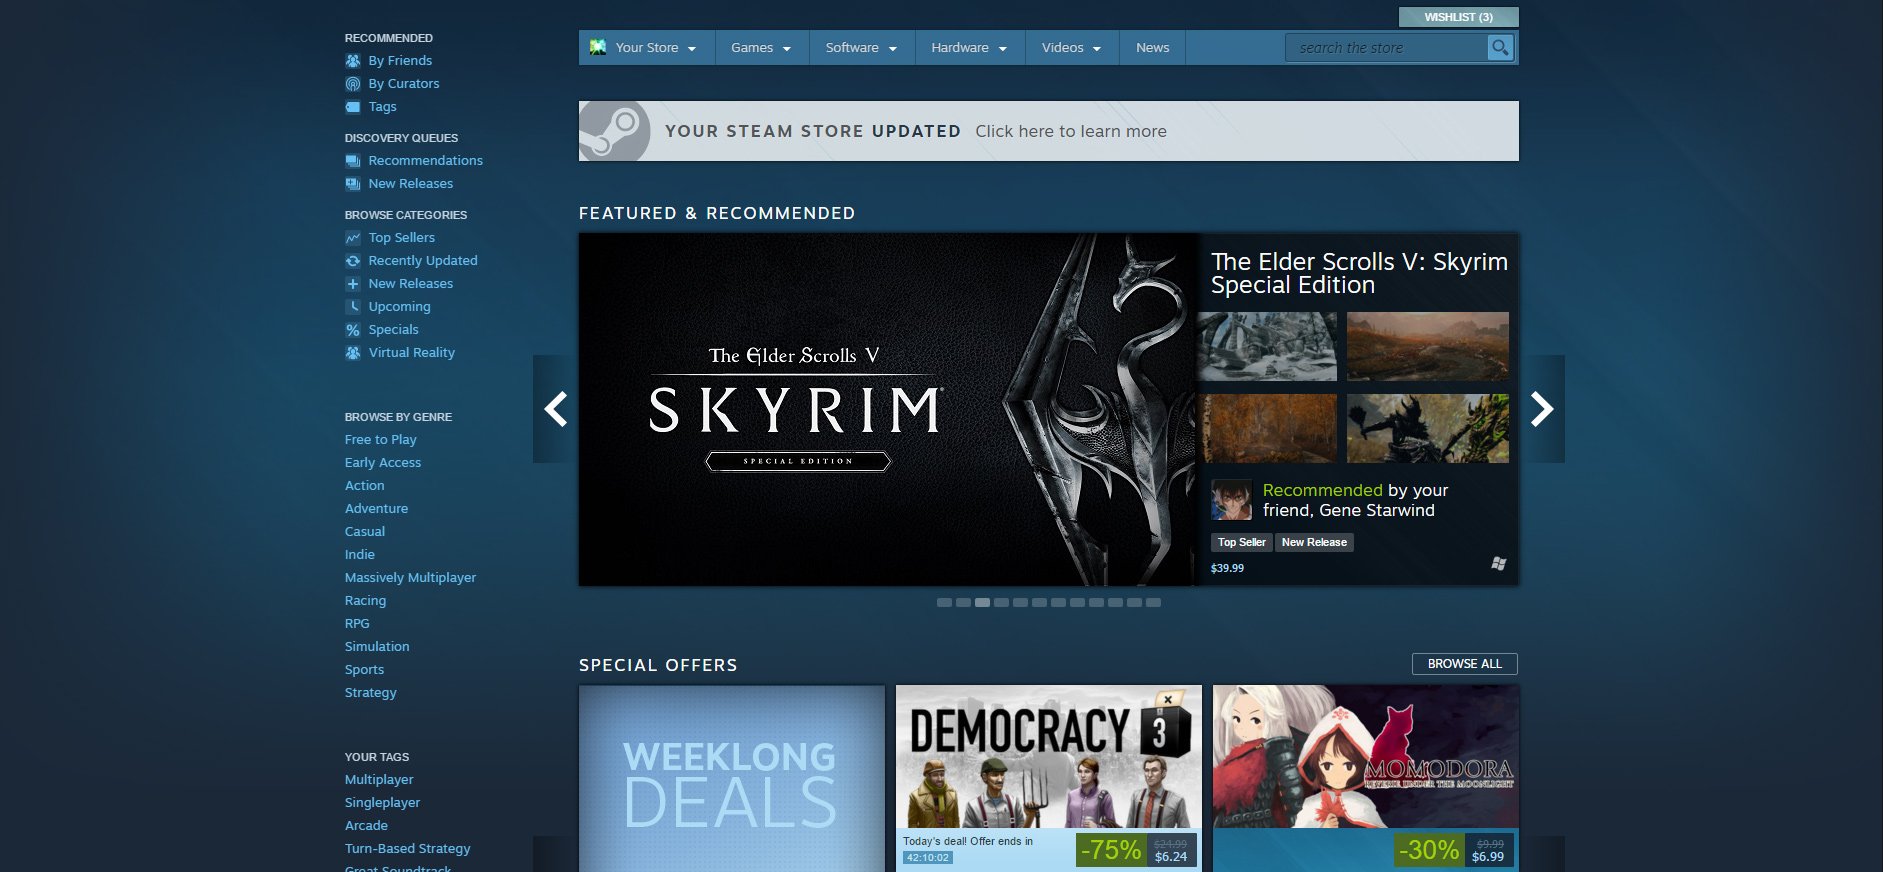Click into the search the store field
This screenshot has height=872, width=1883.
click(x=1385, y=48)
